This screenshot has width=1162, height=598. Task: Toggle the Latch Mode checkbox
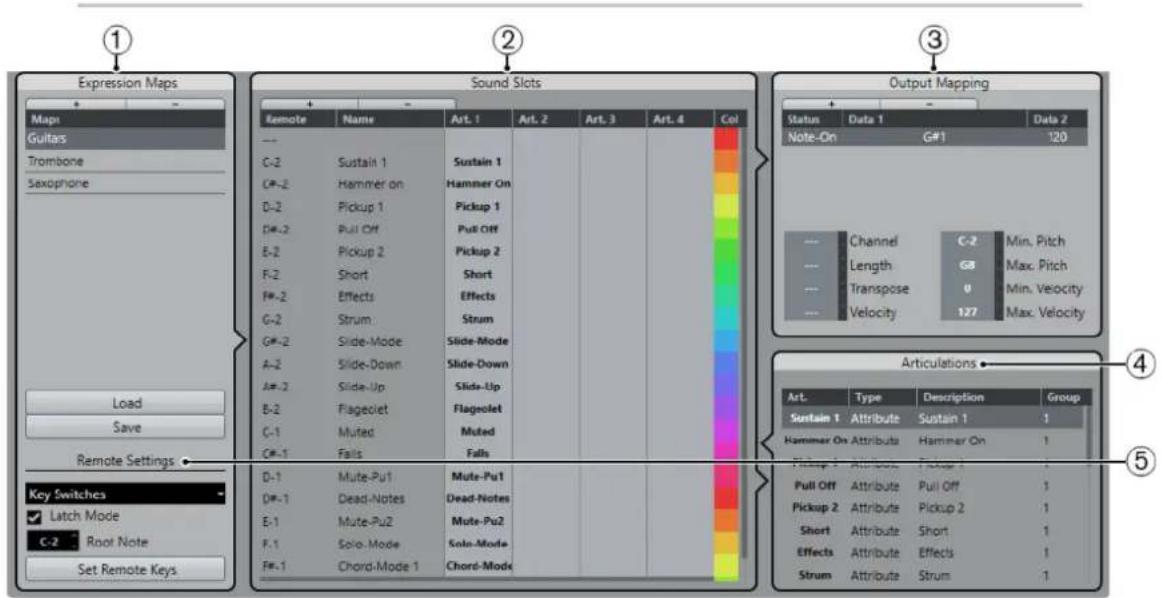click(34, 516)
